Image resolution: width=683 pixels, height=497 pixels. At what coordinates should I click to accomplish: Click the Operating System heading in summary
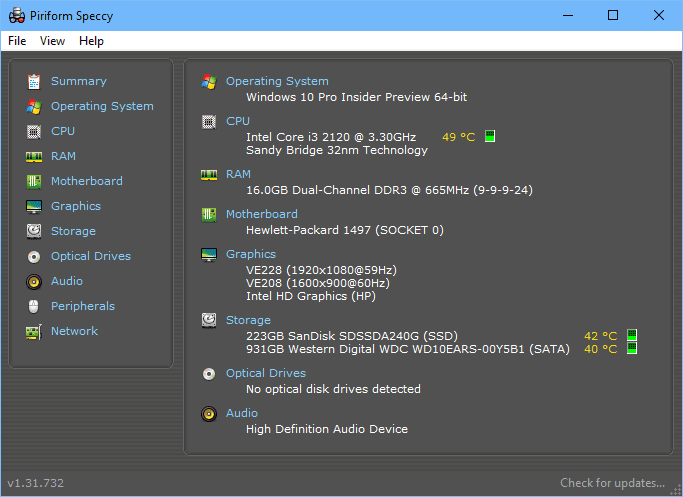click(277, 81)
